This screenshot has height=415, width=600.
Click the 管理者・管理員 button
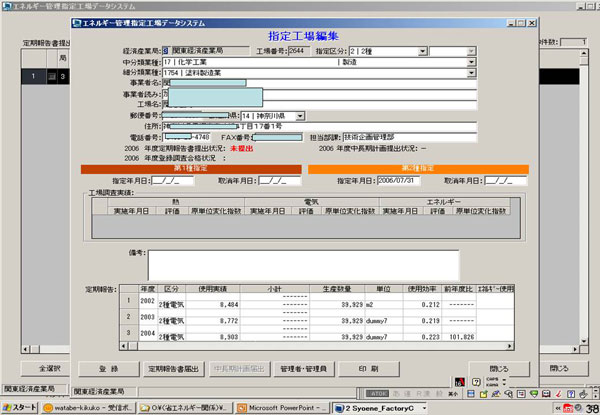pos(304,369)
